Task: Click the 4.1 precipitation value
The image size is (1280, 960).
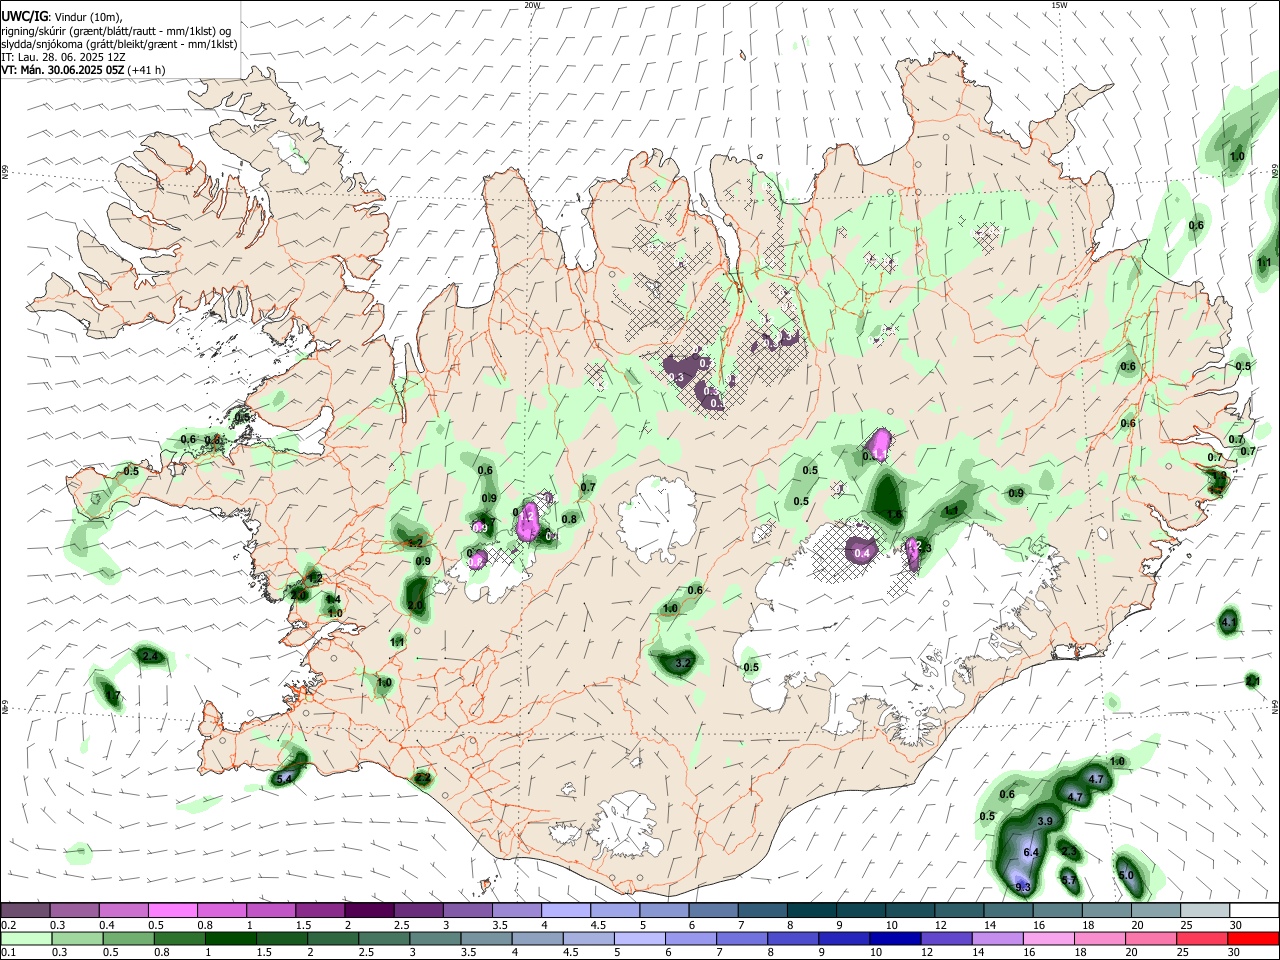Action: pos(1229,622)
